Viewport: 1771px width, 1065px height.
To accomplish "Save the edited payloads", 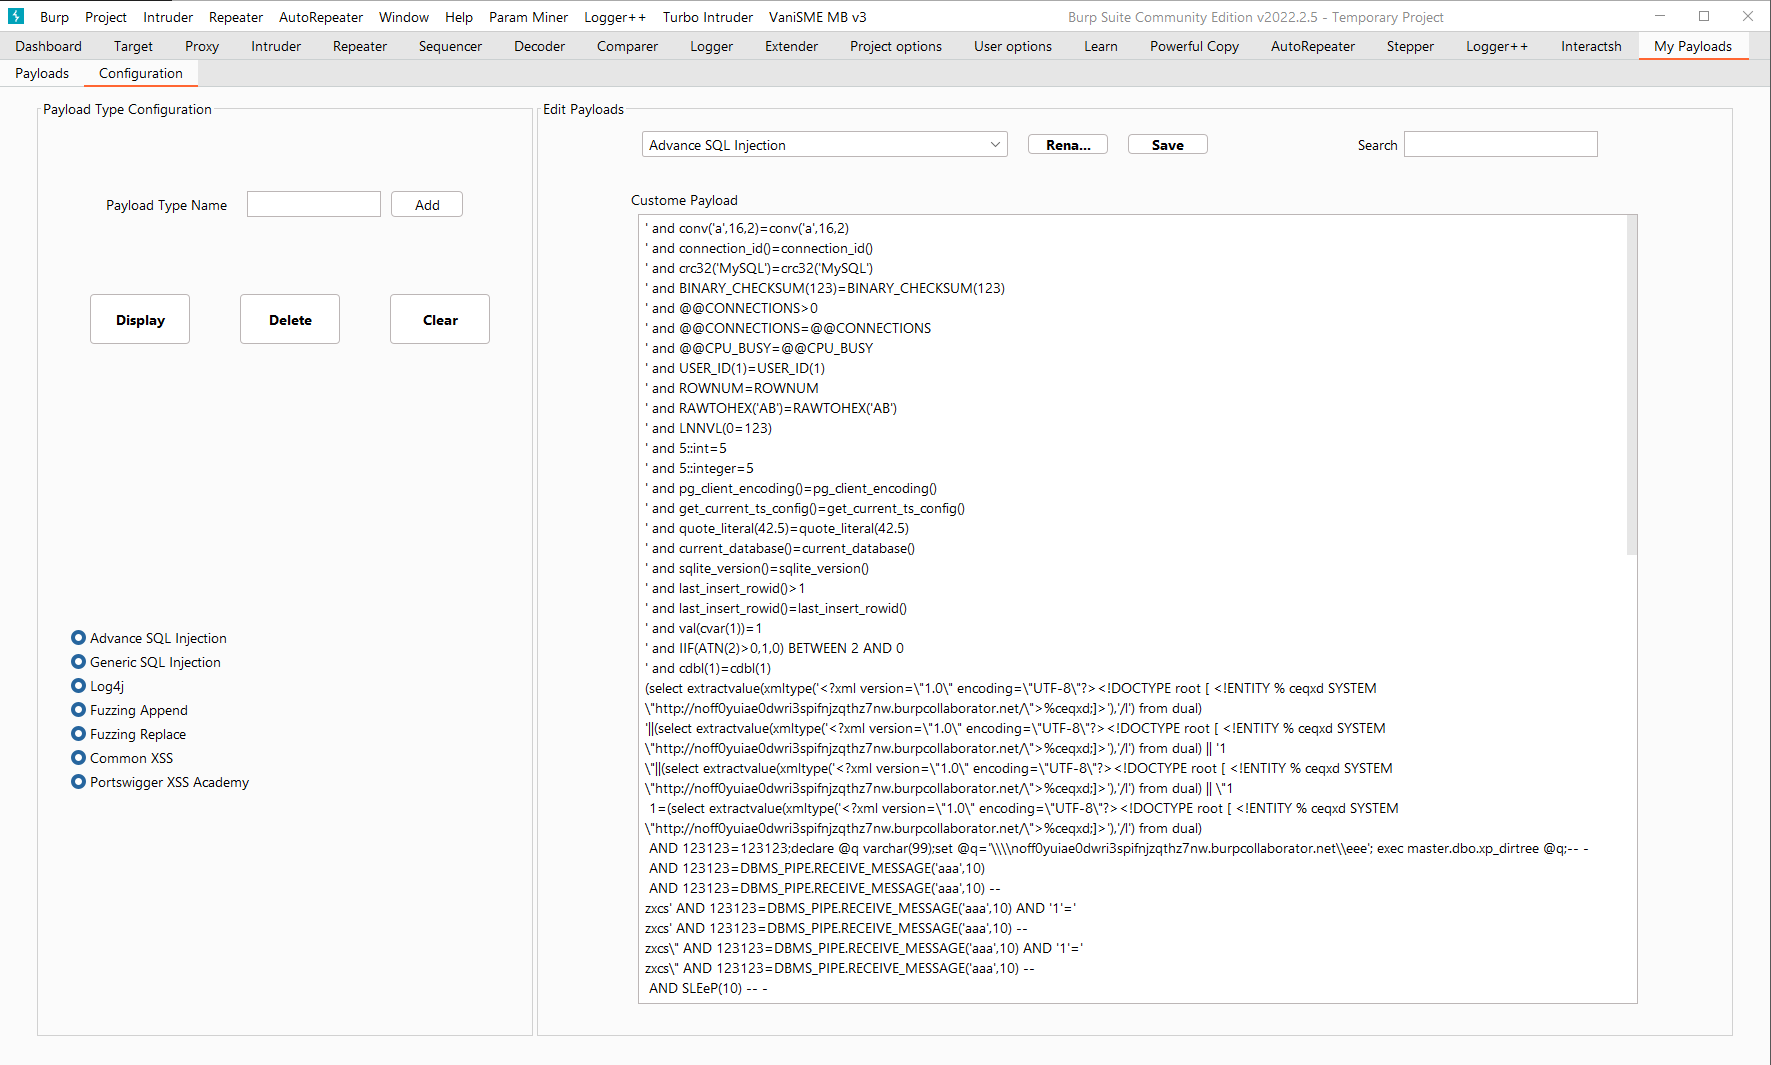I will [x=1166, y=143].
